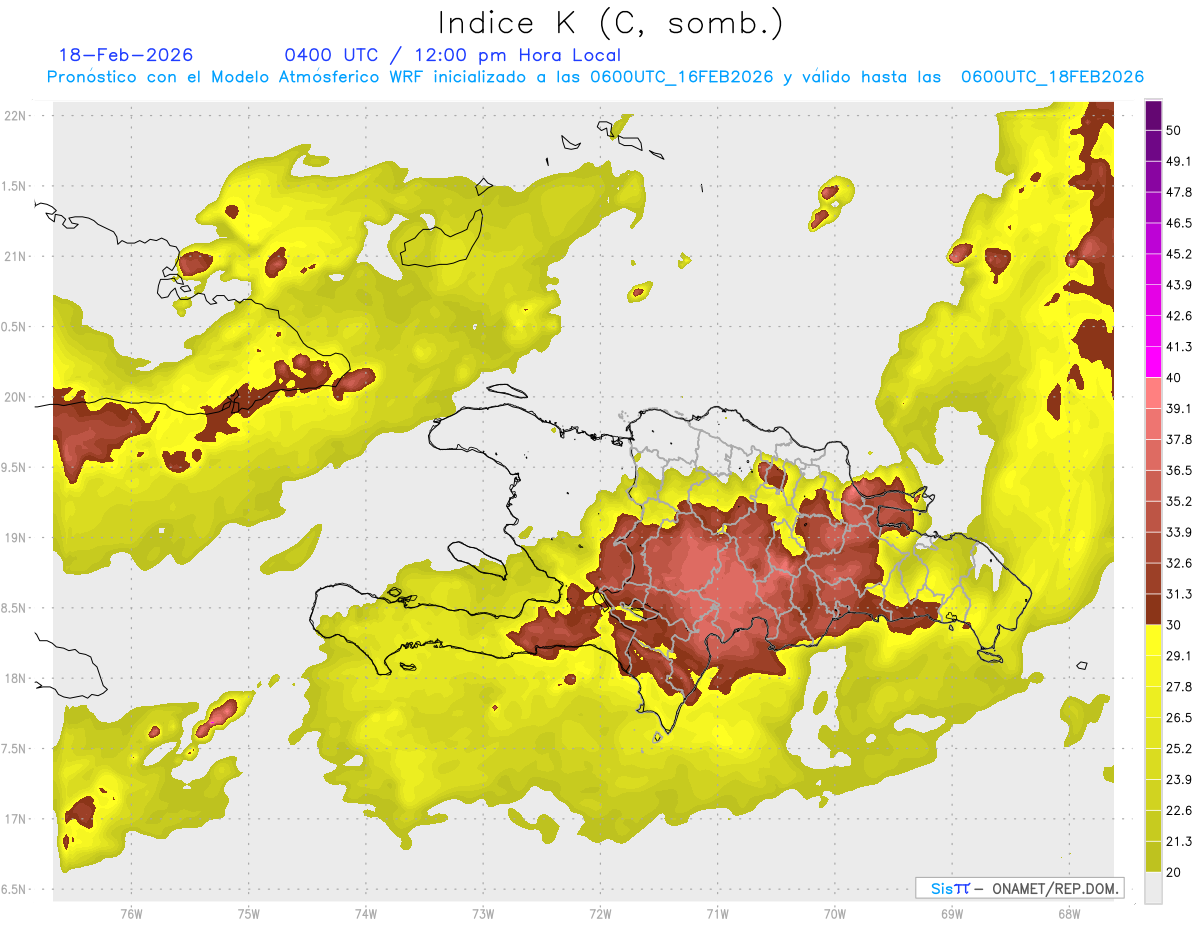
Task: Click the colorbar value '32.6'
Action: coord(1179,563)
